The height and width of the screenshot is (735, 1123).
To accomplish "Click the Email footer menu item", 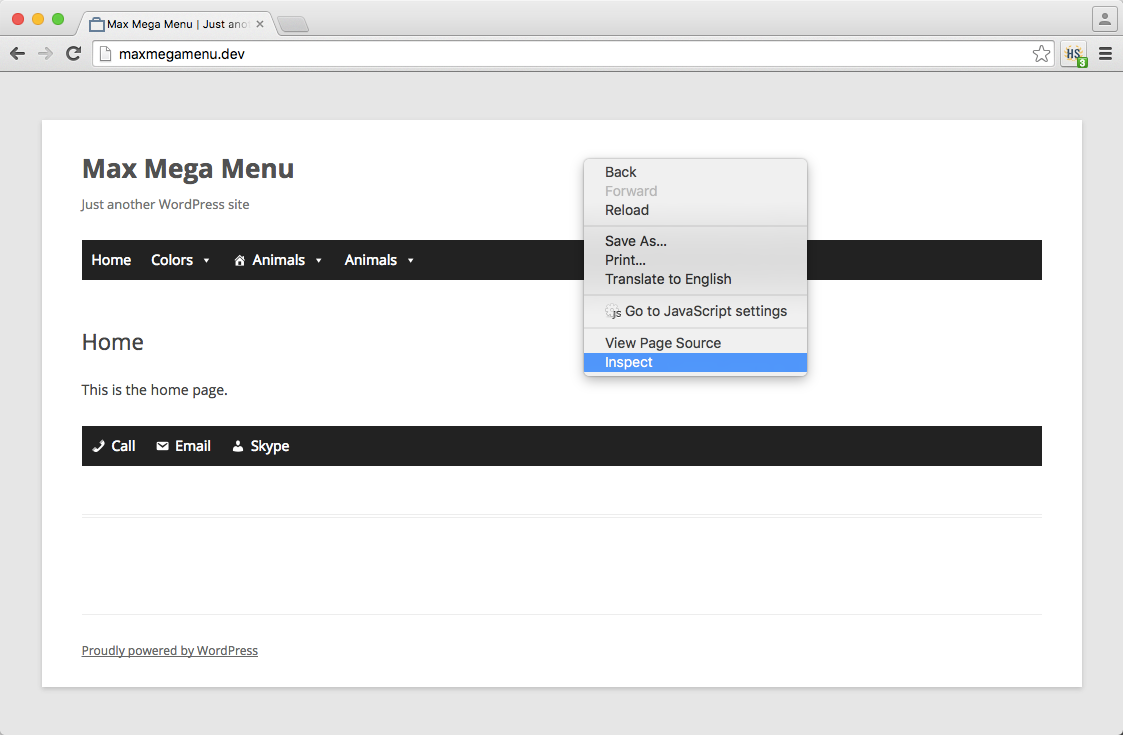I will (184, 446).
